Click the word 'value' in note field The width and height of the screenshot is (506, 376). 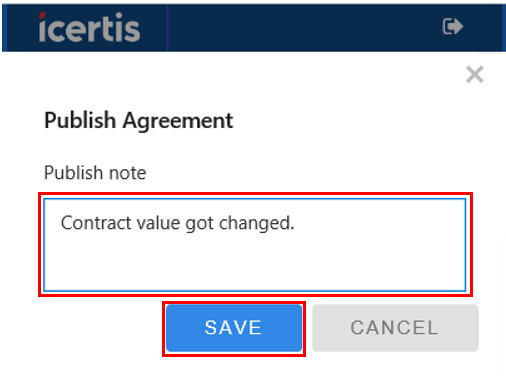[159, 223]
